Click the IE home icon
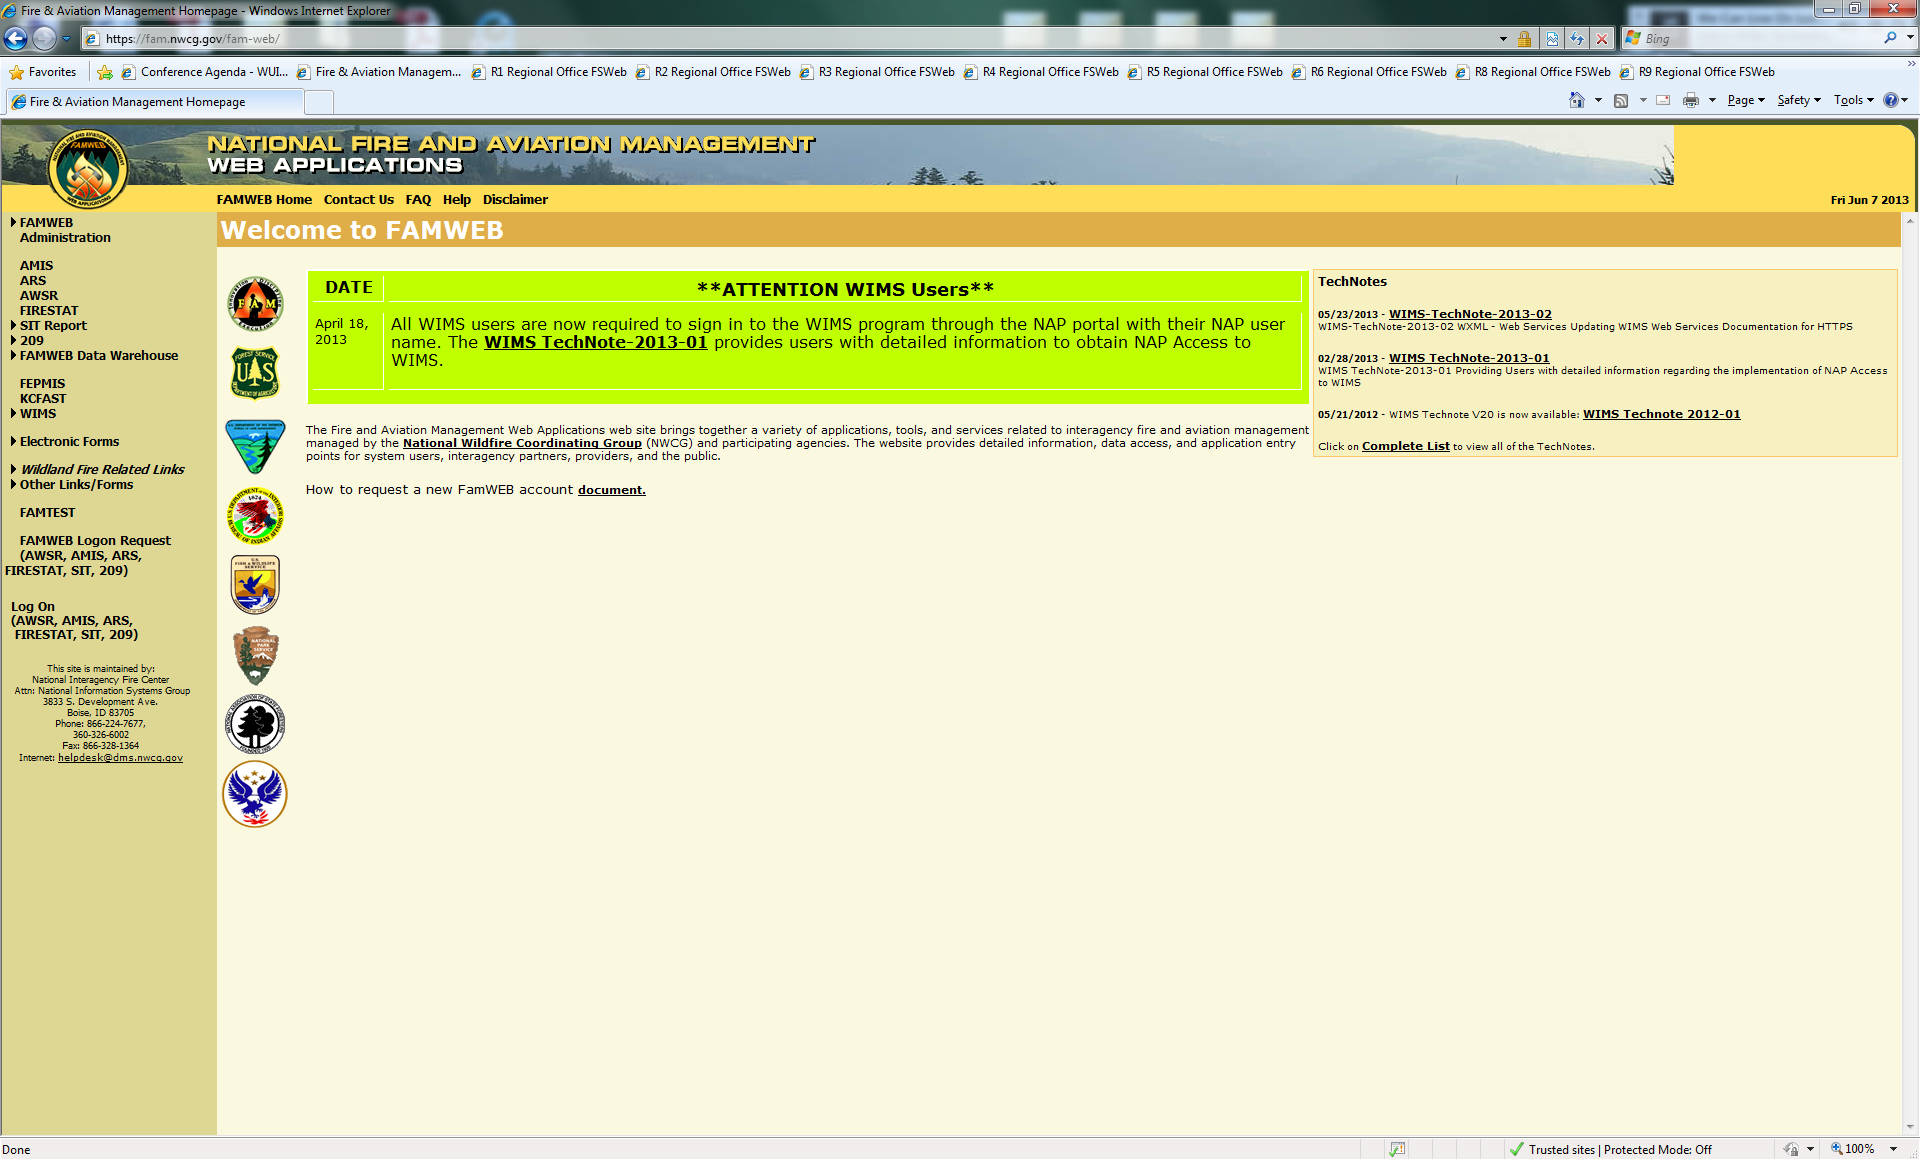 point(1577,100)
